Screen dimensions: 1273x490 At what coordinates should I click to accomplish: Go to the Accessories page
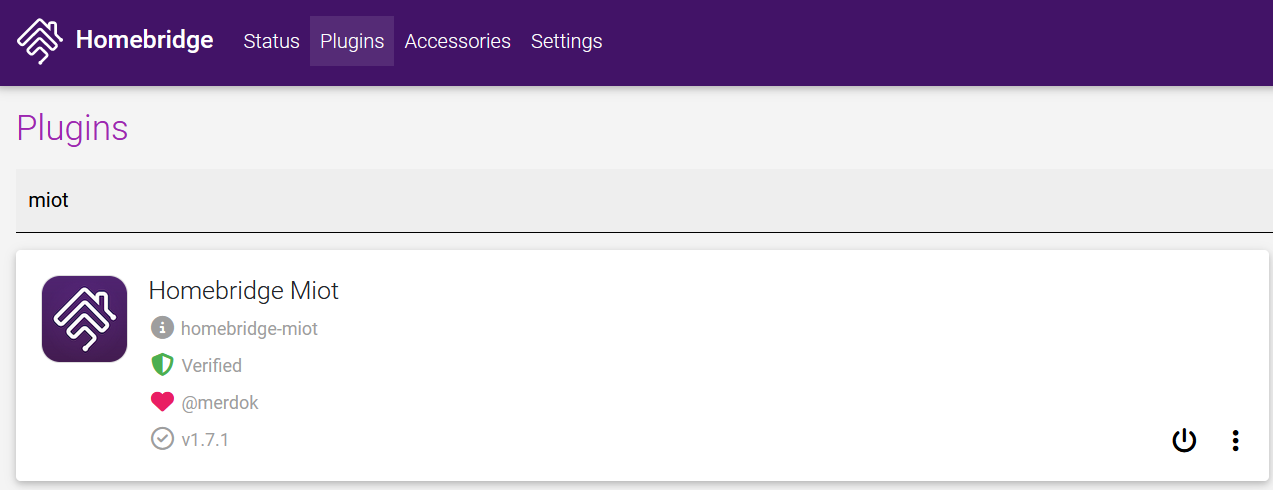(x=457, y=41)
